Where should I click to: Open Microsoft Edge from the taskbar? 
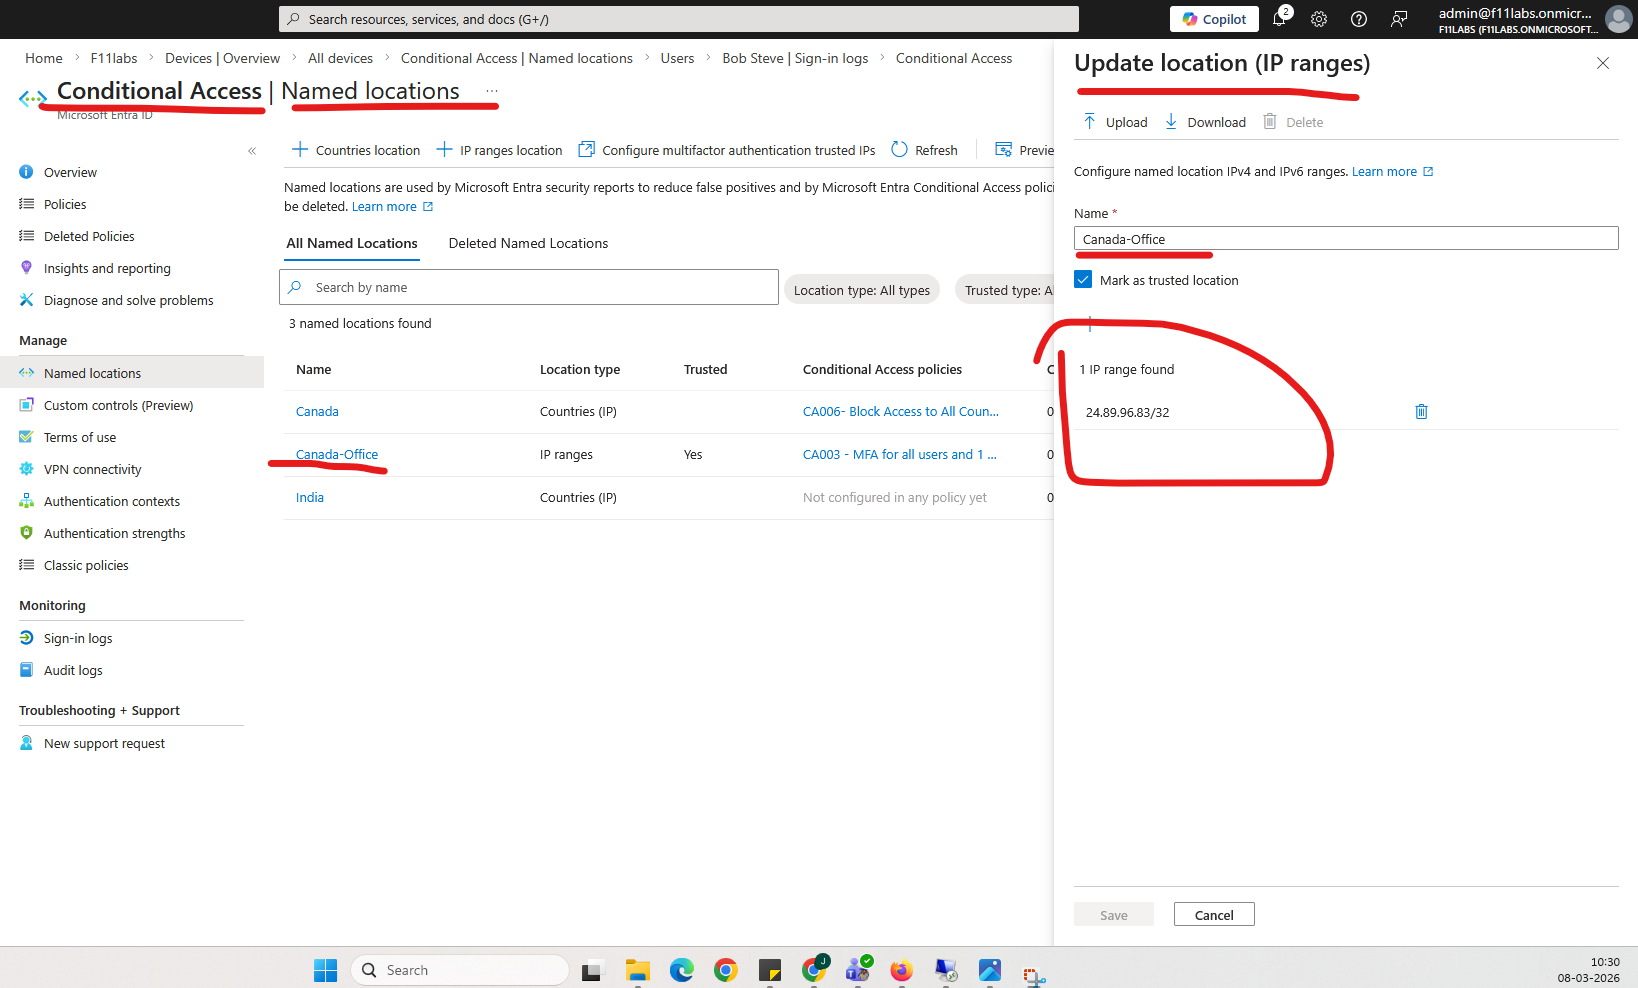coord(682,970)
